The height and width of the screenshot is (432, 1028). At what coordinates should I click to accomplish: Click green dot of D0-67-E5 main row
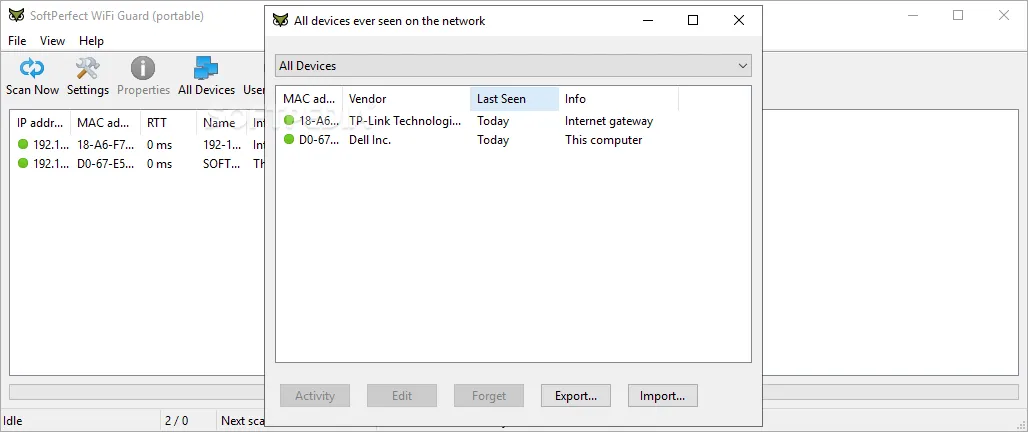(x=23, y=163)
